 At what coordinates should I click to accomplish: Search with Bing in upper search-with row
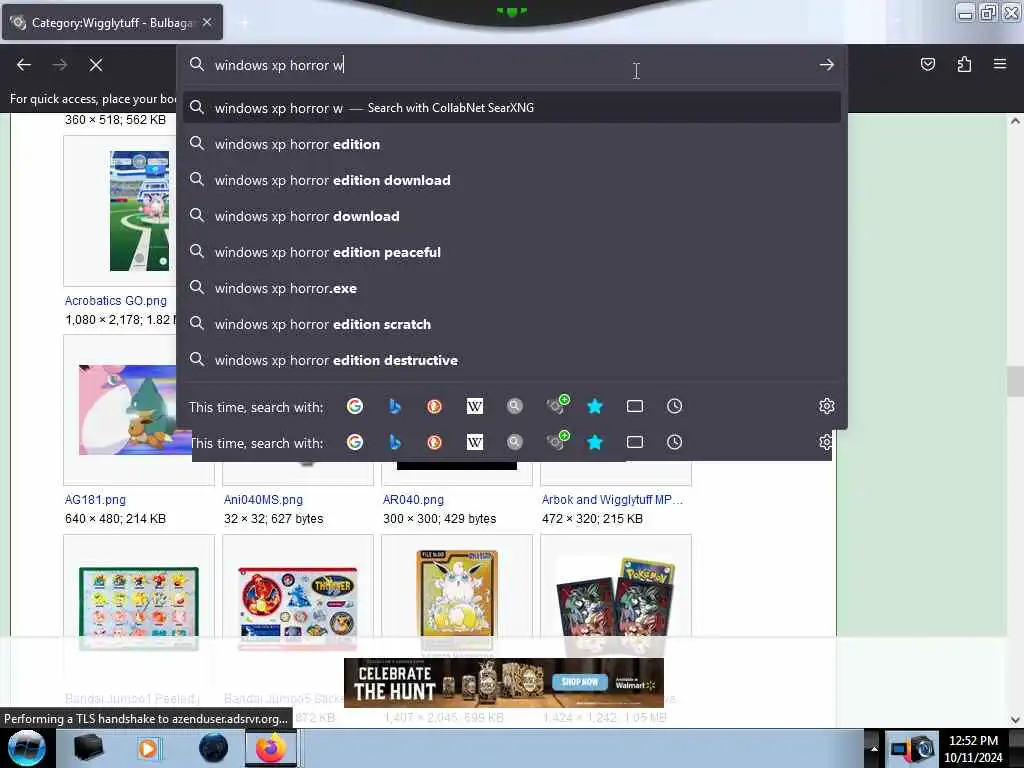coord(394,406)
